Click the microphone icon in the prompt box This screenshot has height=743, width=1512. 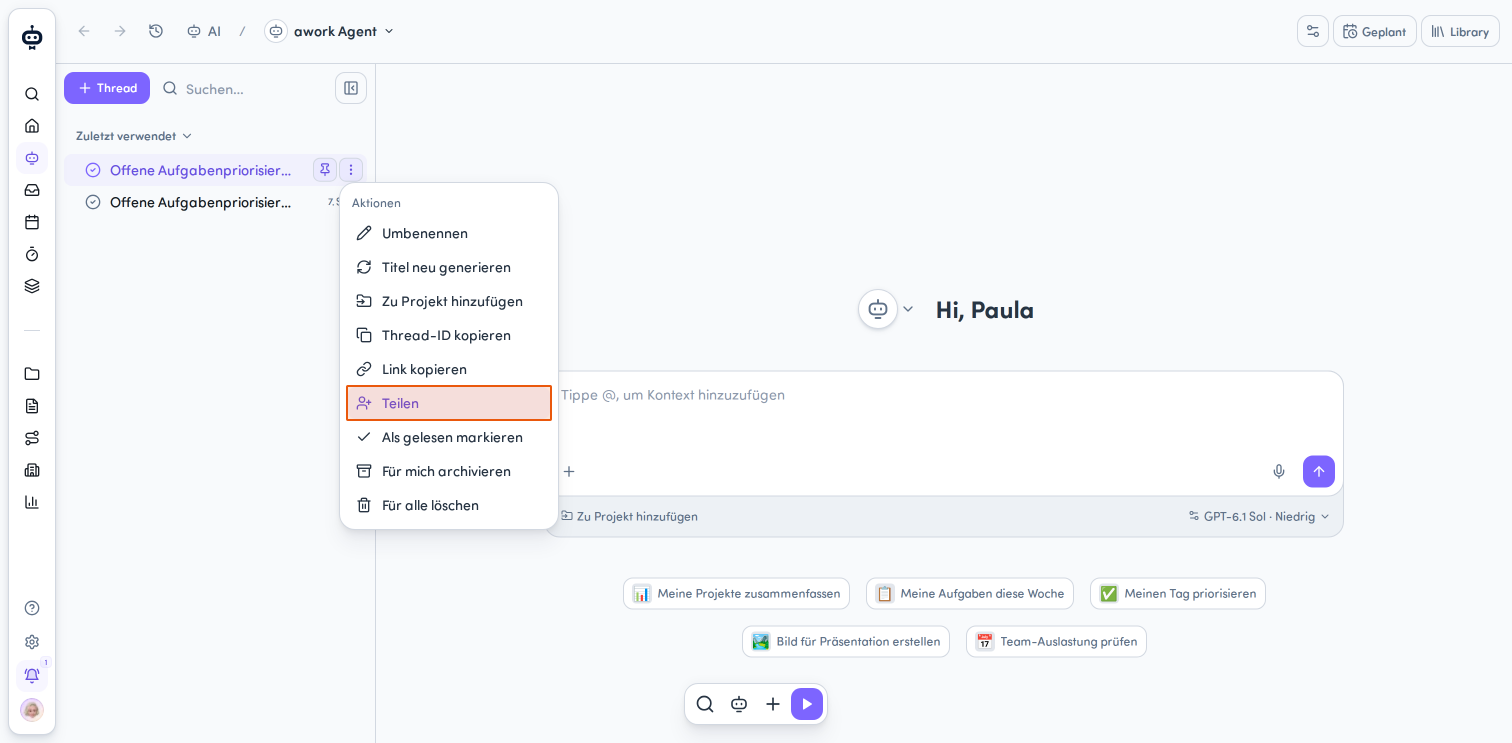(1278, 471)
